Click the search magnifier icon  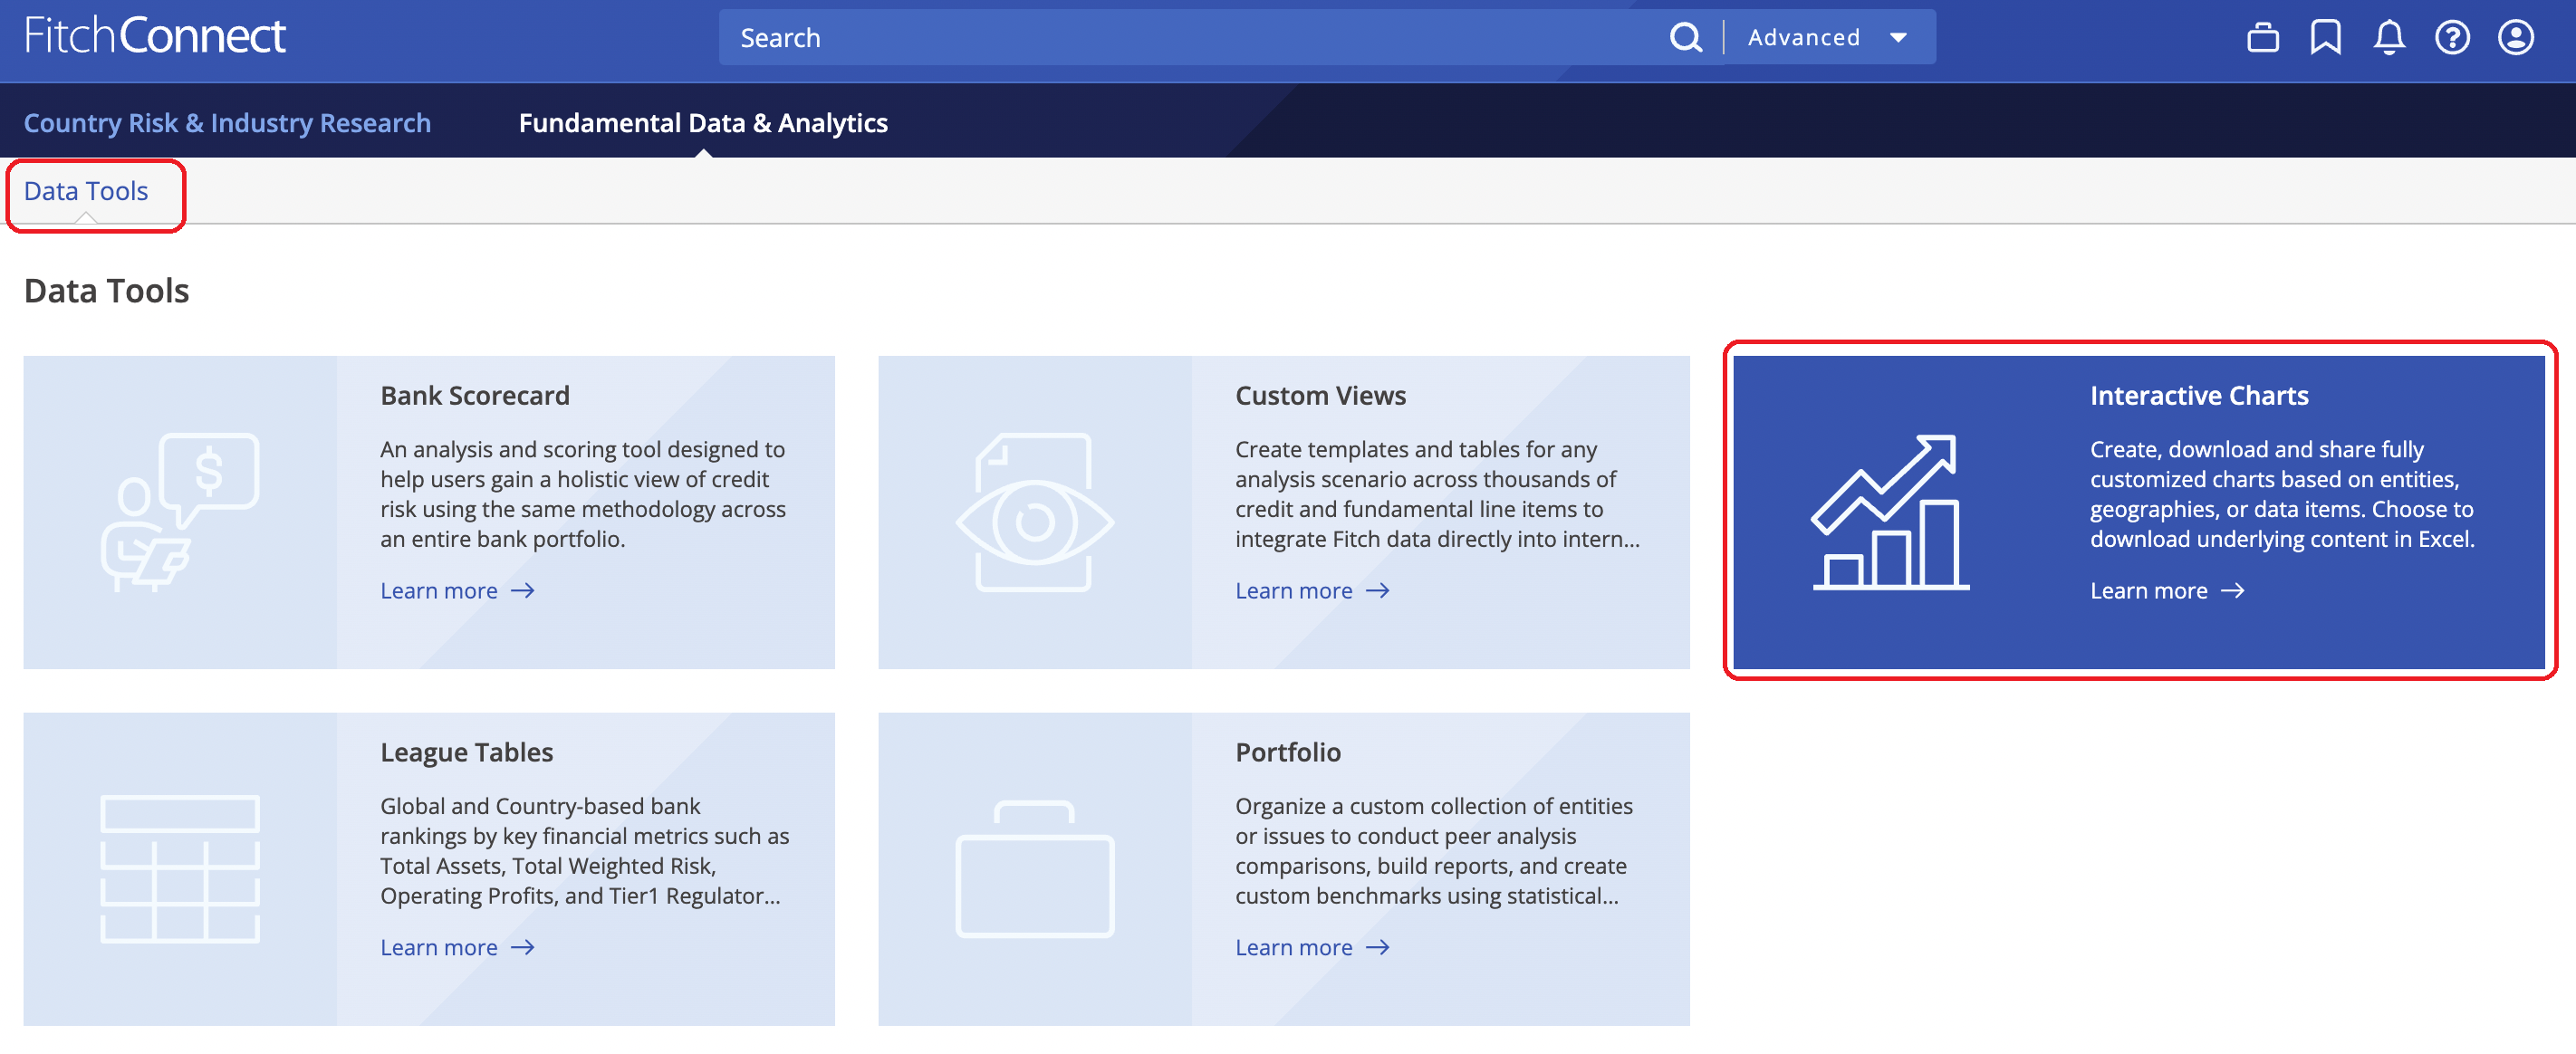(x=1685, y=38)
